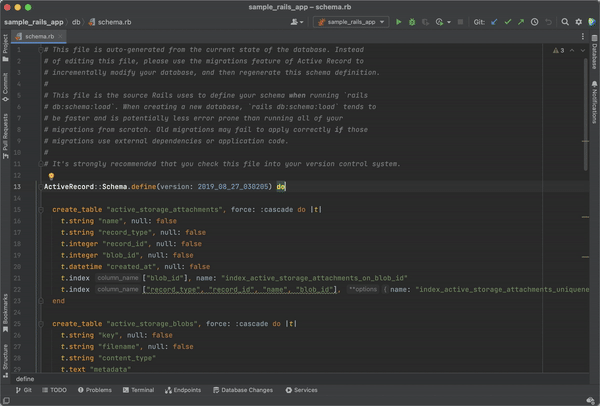Collapse the active_storage_blobs create_table block
600x406 pixels.
[x=41, y=324]
